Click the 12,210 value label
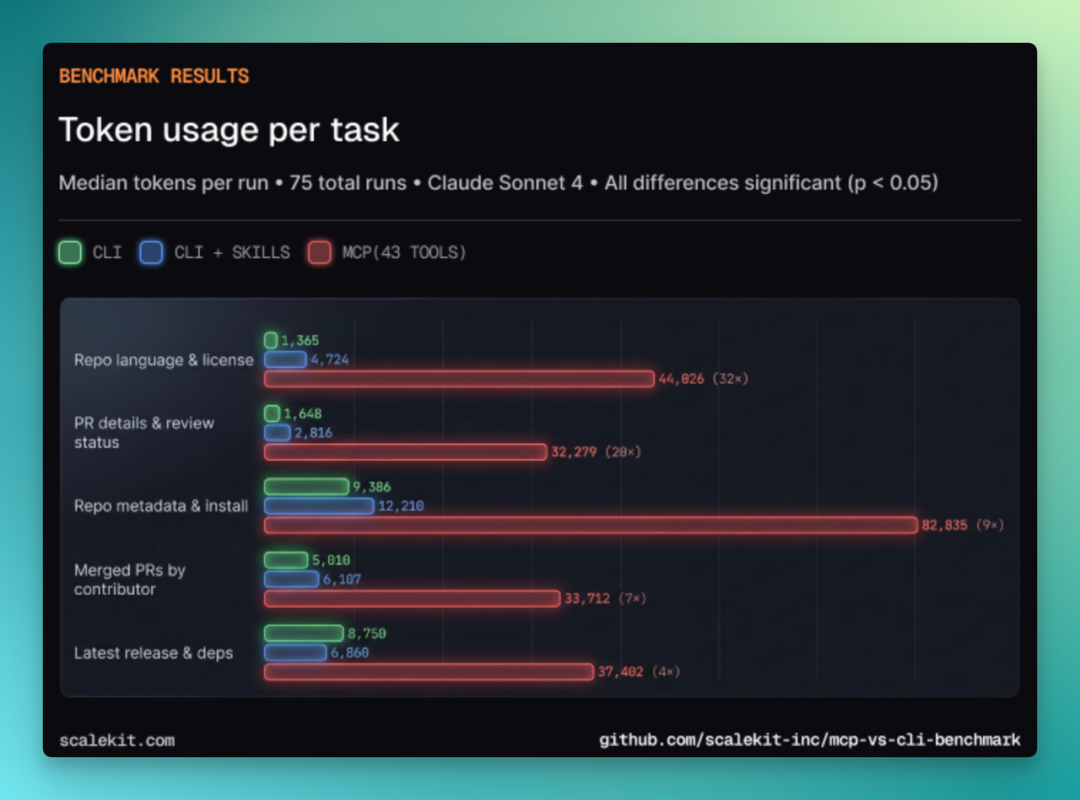The image size is (1080, 800). 401,506
